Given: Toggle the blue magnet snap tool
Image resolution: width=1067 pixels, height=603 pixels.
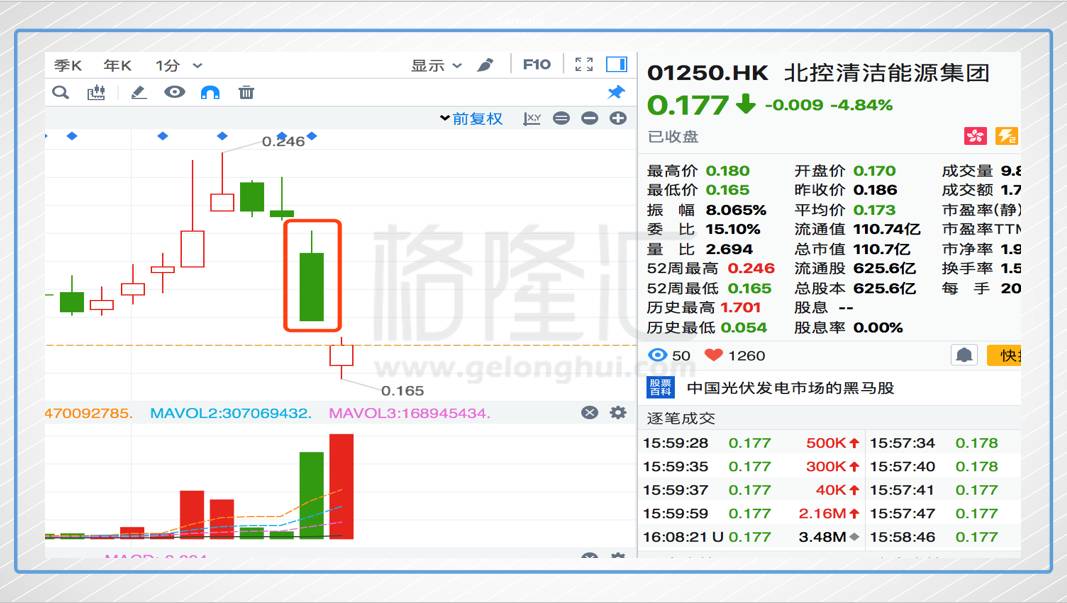Looking at the screenshot, I should tap(210, 92).
